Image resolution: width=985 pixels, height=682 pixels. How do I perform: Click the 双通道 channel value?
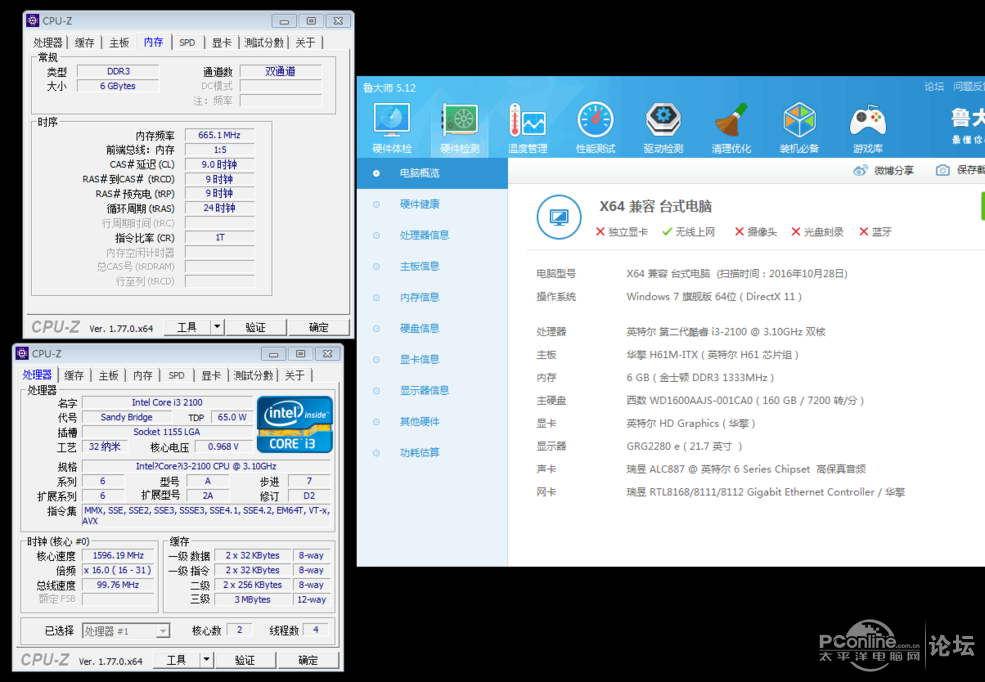click(280, 72)
